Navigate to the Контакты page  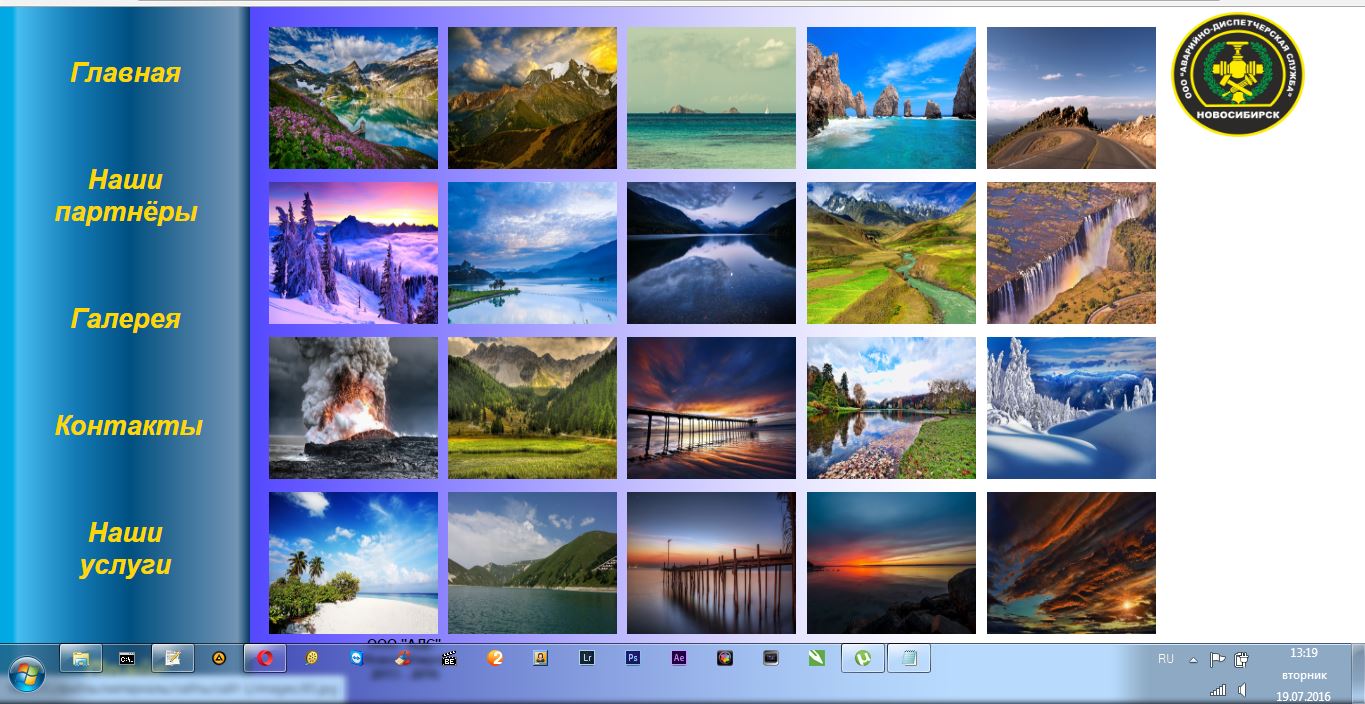coord(129,425)
